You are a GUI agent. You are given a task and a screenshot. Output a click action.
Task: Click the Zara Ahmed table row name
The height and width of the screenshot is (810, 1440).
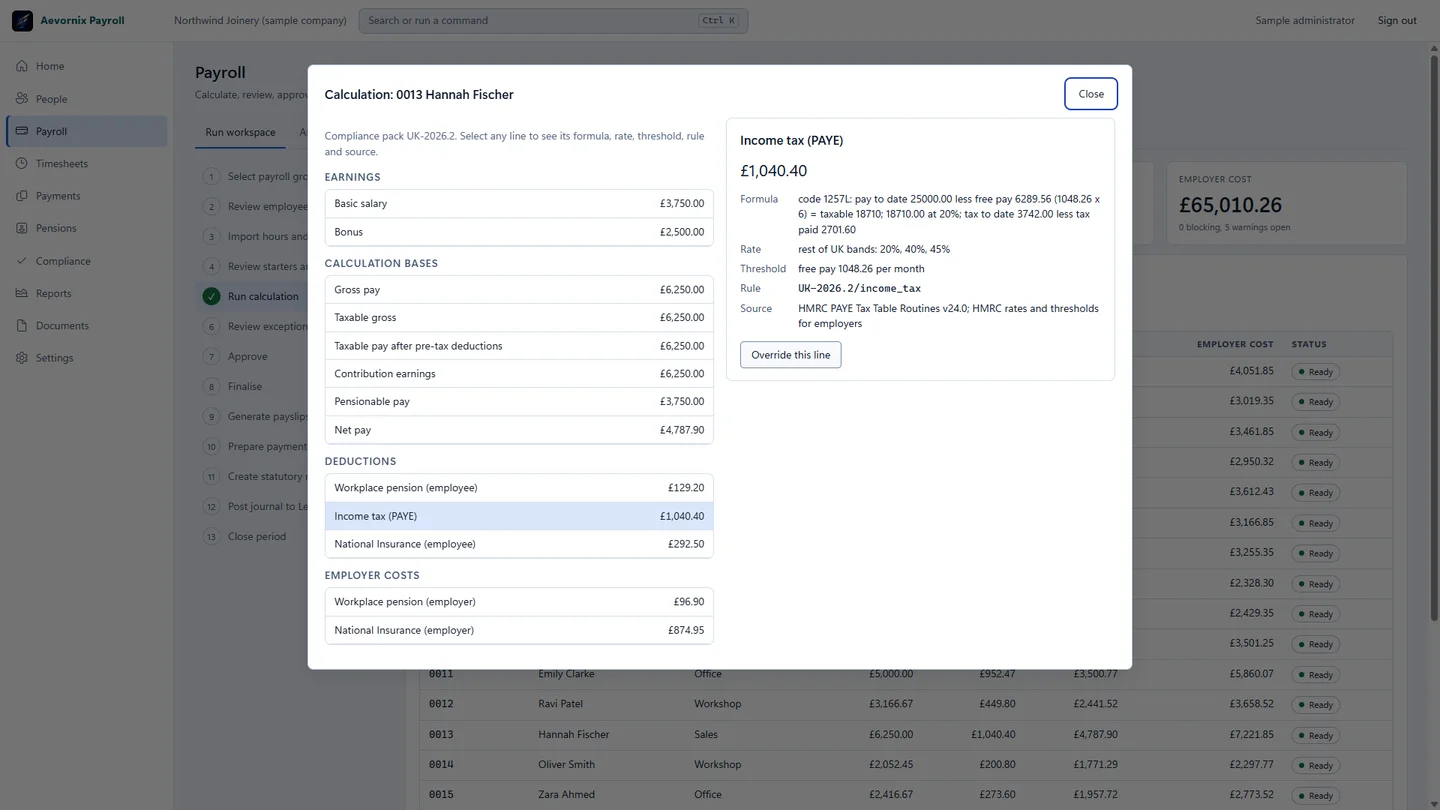pyautogui.click(x=566, y=794)
